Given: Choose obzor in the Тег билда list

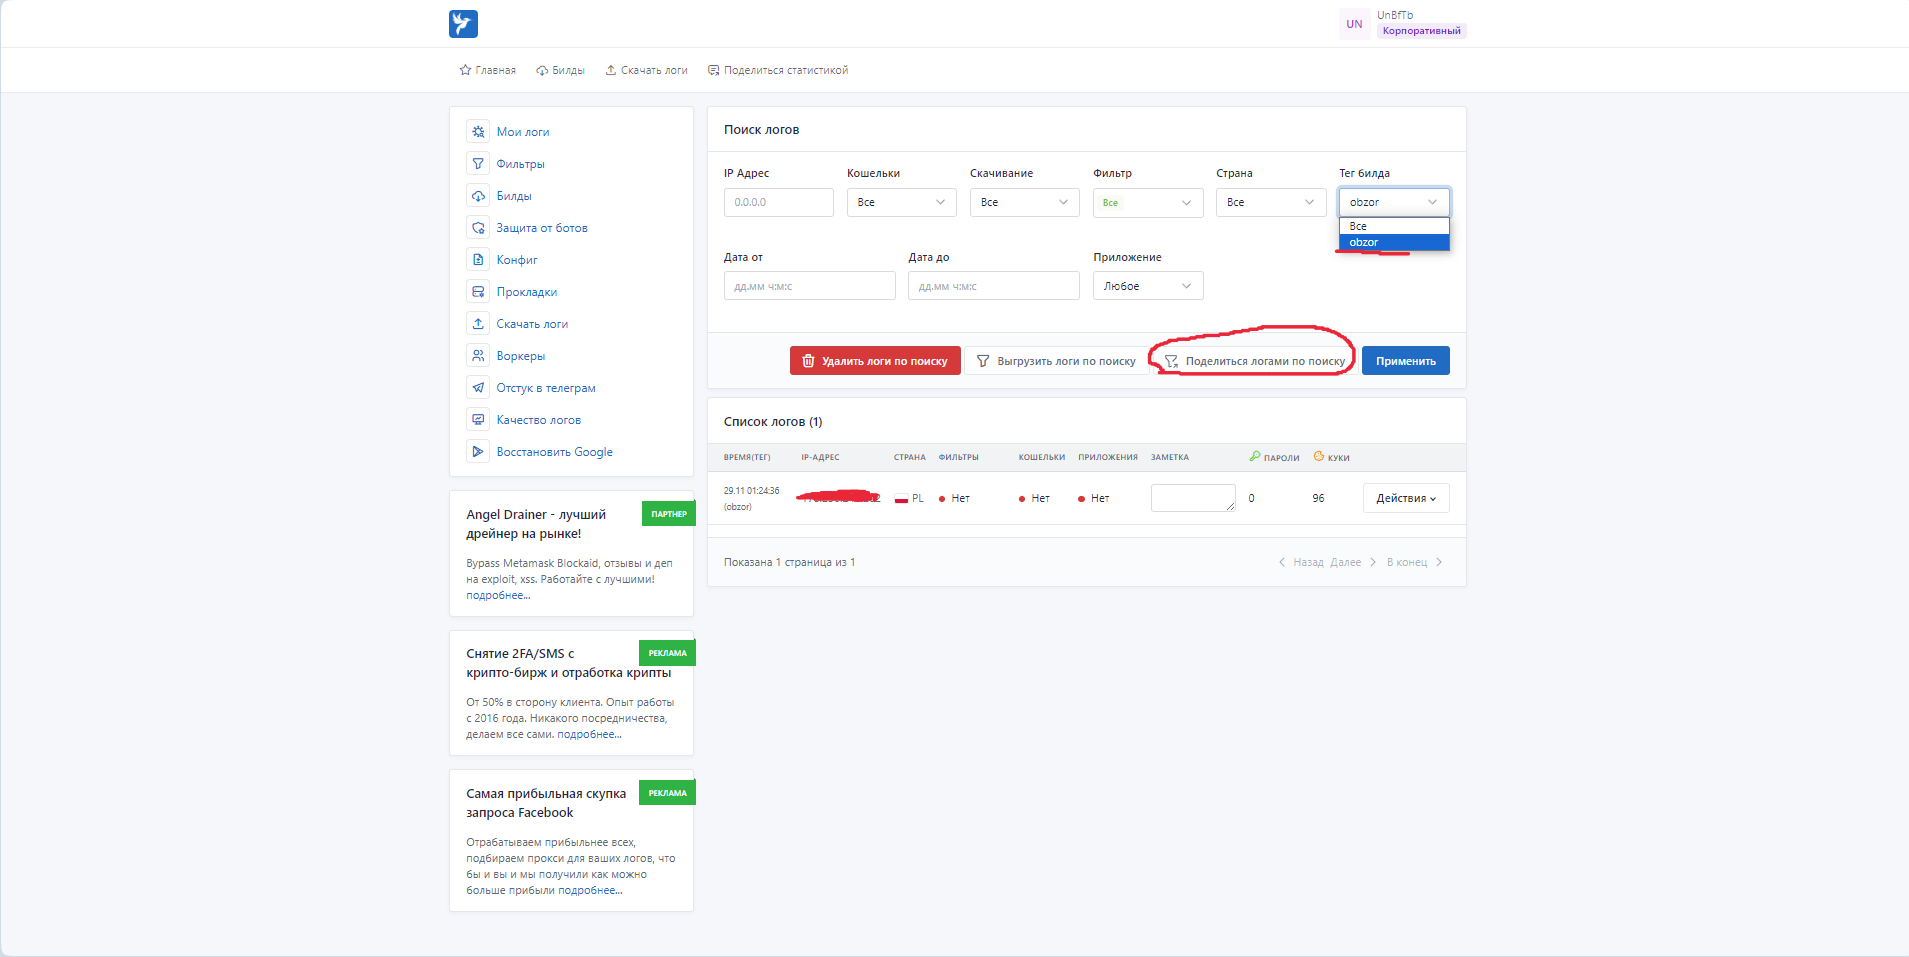Looking at the screenshot, I should (1394, 242).
